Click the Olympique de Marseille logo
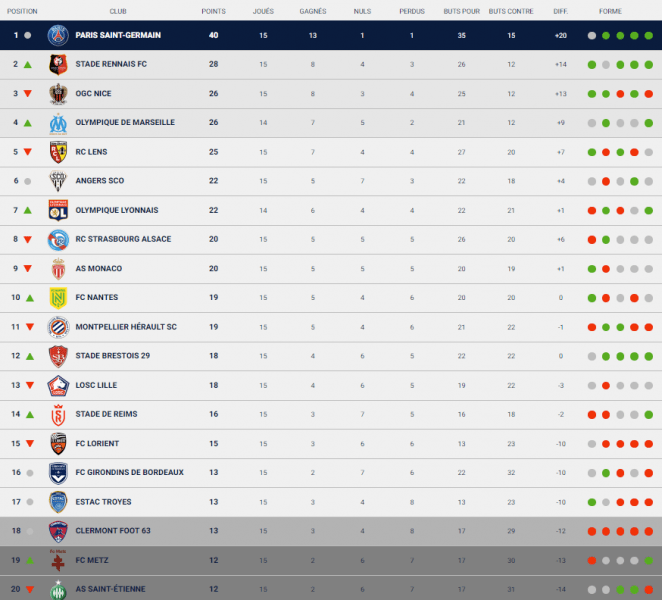The image size is (662, 600). point(57,123)
